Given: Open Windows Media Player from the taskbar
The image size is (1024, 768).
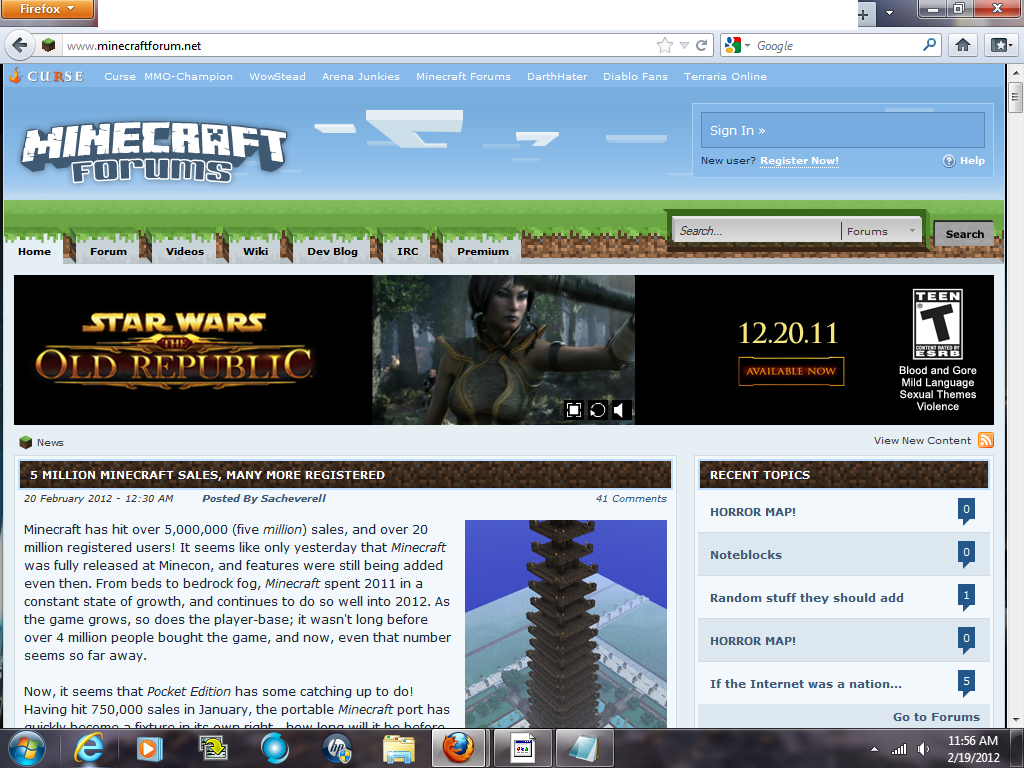Looking at the screenshot, I should [149, 748].
